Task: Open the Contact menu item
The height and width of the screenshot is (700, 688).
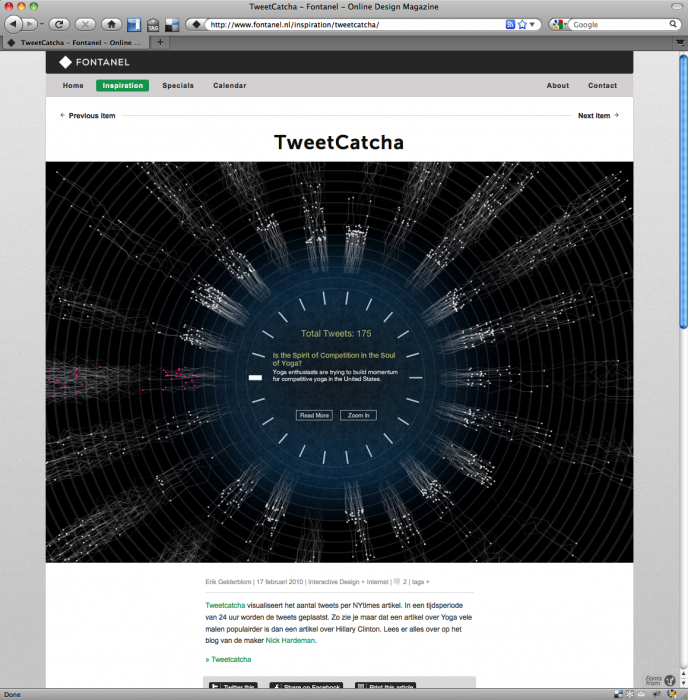Action: click(x=602, y=86)
